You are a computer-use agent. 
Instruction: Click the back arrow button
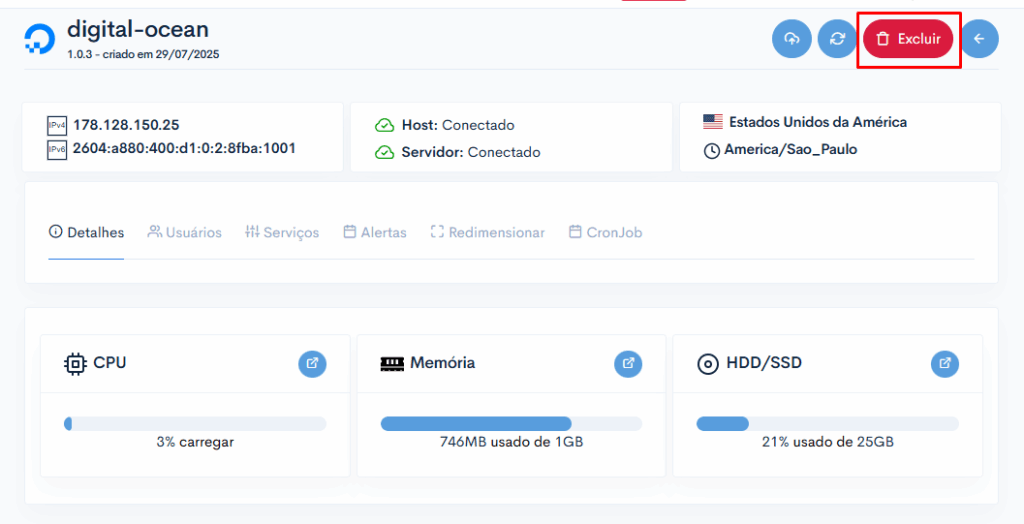click(x=979, y=39)
